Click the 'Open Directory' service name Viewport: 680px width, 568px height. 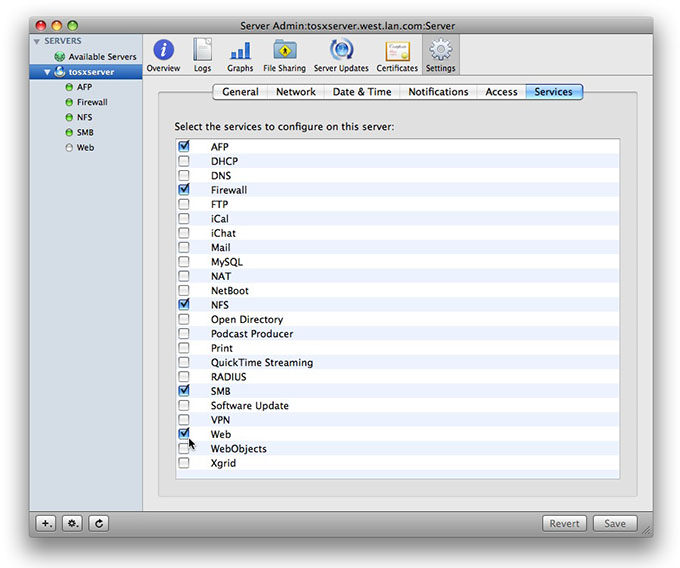[247, 320]
